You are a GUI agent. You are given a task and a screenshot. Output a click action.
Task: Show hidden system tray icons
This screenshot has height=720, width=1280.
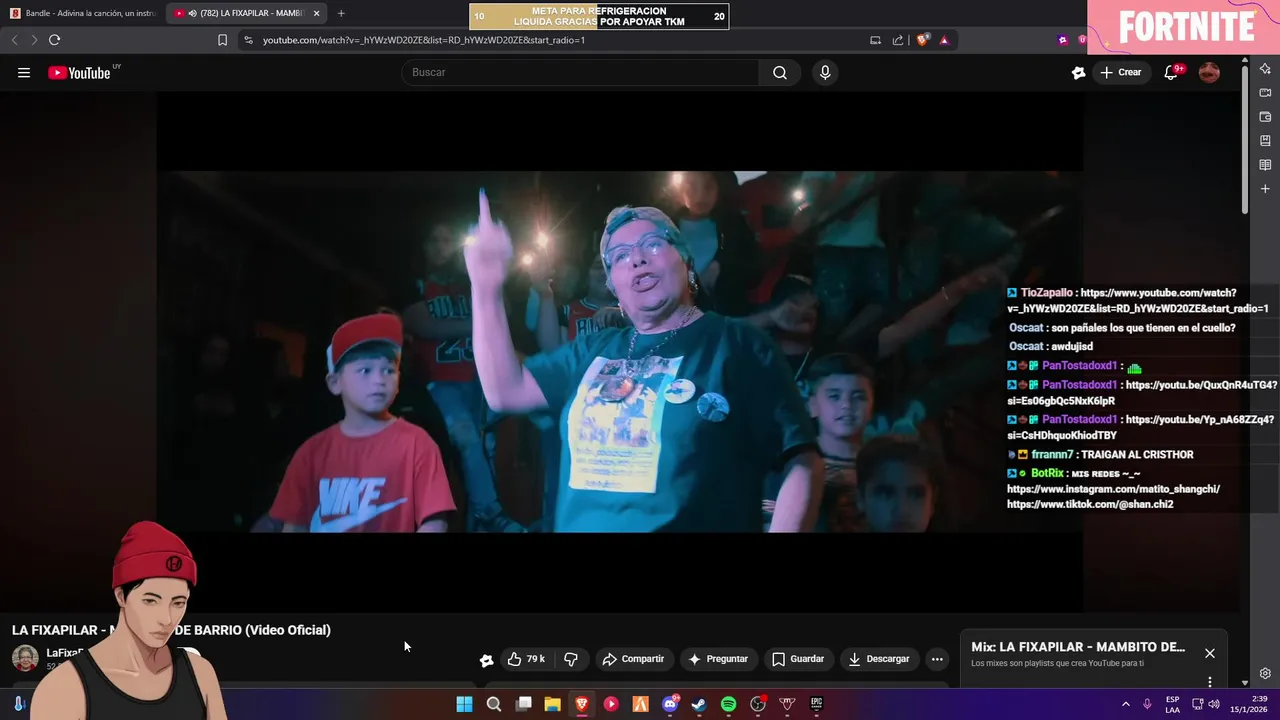pyautogui.click(x=1125, y=704)
